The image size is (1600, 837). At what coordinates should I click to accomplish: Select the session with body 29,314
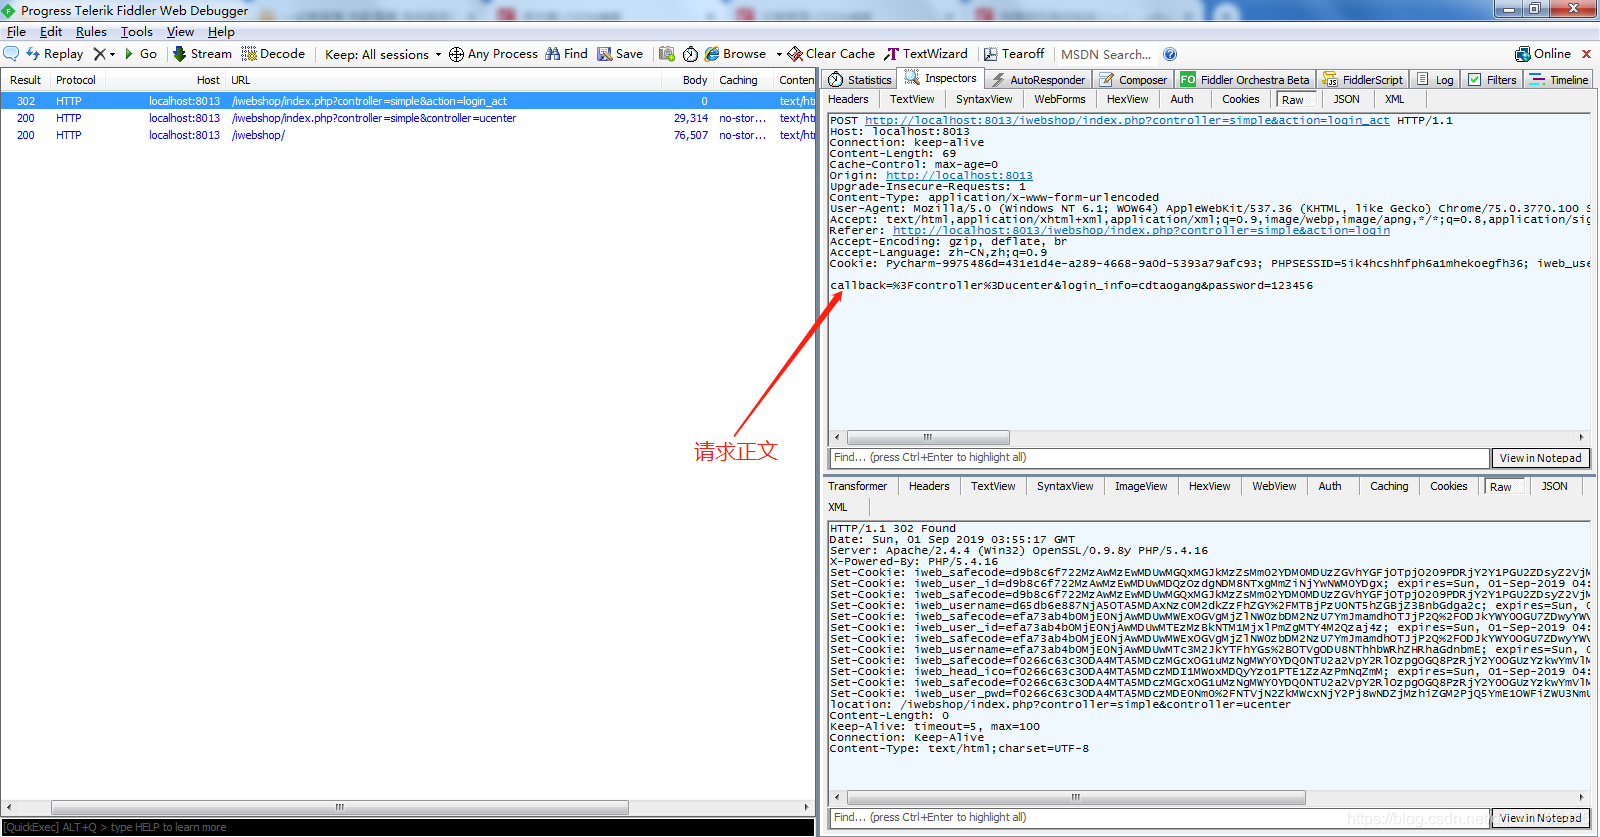(x=408, y=118)
